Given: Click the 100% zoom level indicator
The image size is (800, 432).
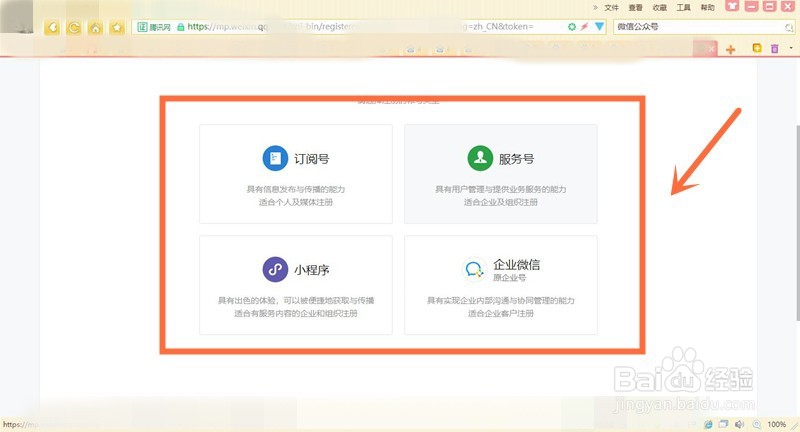Looking at the screenshot, I should [x=777, y=424].
